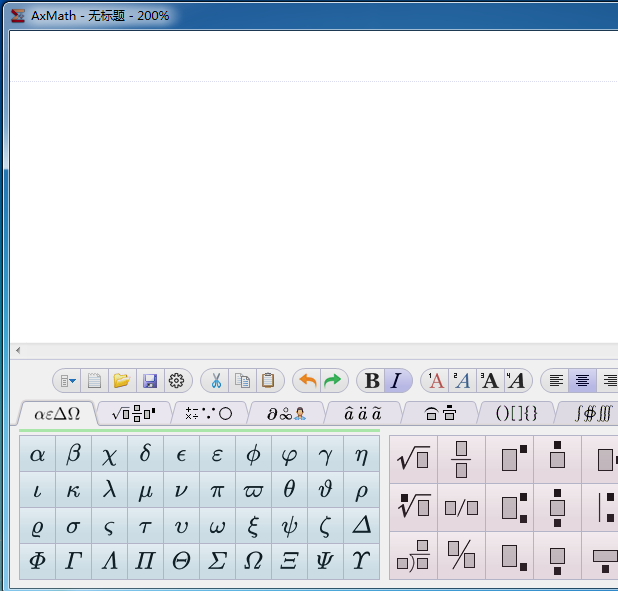The height and width of the screenshot is (591, 618).
Task: Insert Greek letter beta
Action: click(x=73, y=454)
